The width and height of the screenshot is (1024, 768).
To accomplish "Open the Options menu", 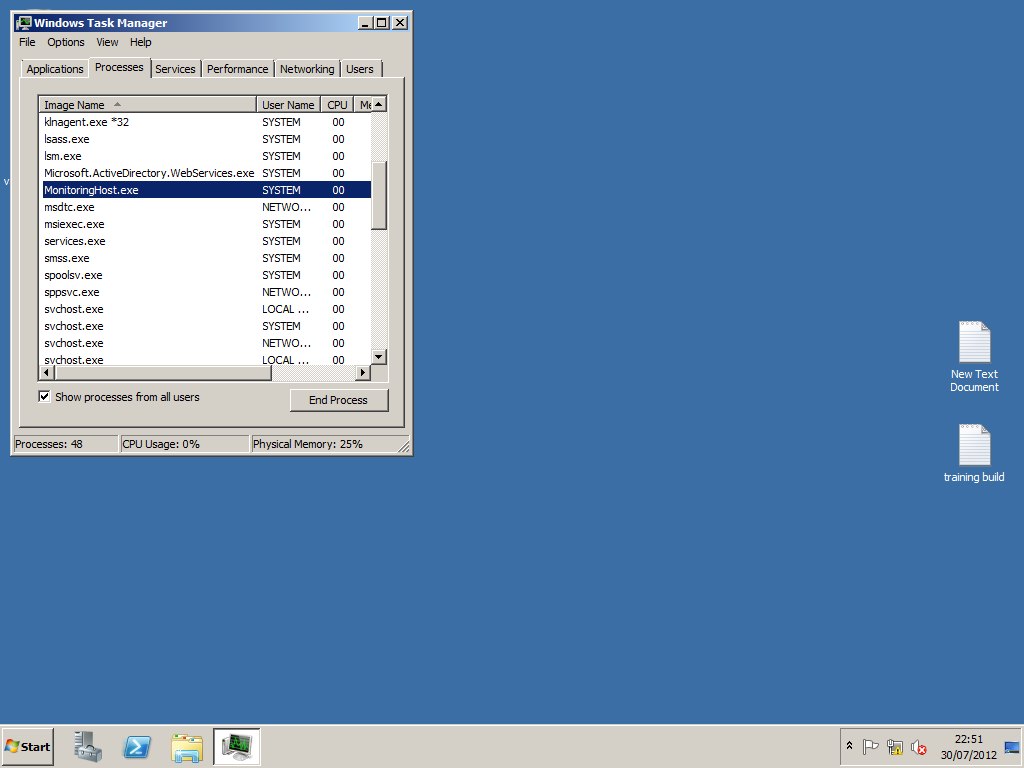I will [65, 42].
